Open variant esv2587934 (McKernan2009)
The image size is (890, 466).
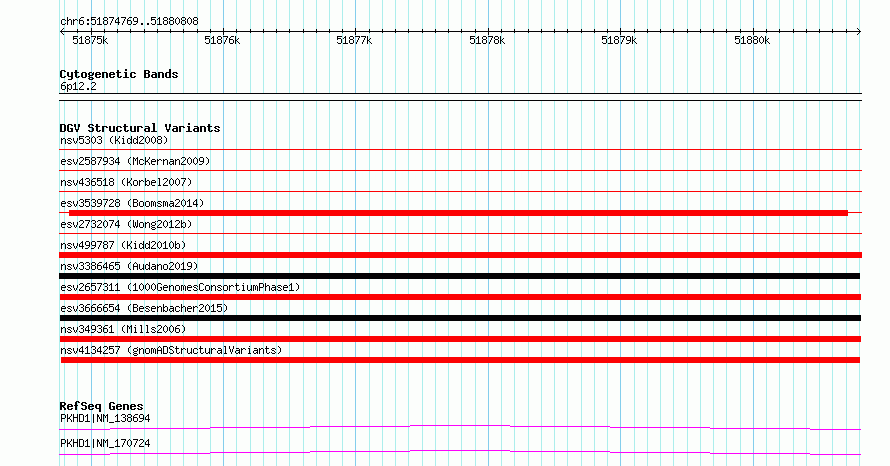pos(135,161)
